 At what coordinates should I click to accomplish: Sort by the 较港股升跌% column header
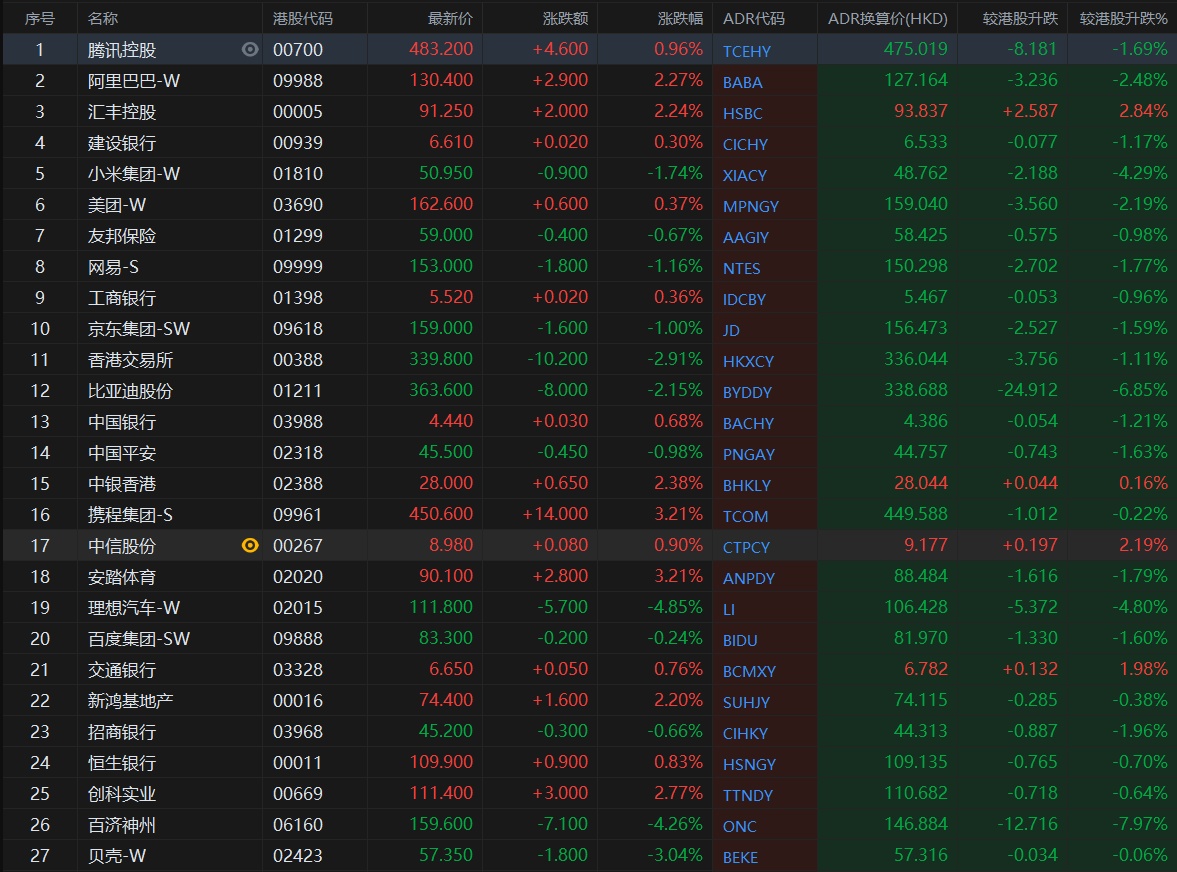point(1123,19)
